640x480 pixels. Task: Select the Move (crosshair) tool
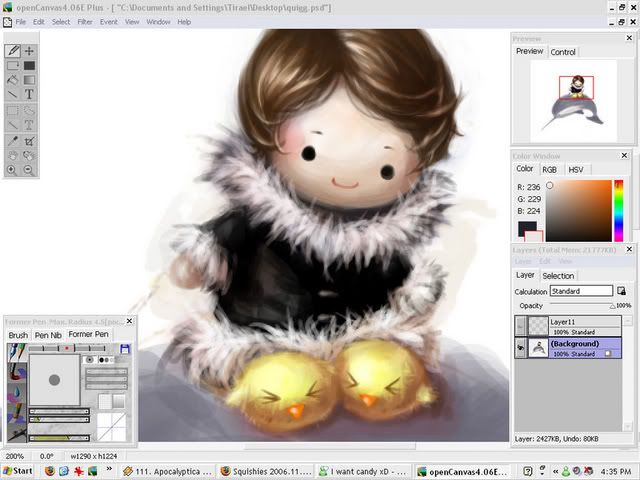click(x=29, y=51)
